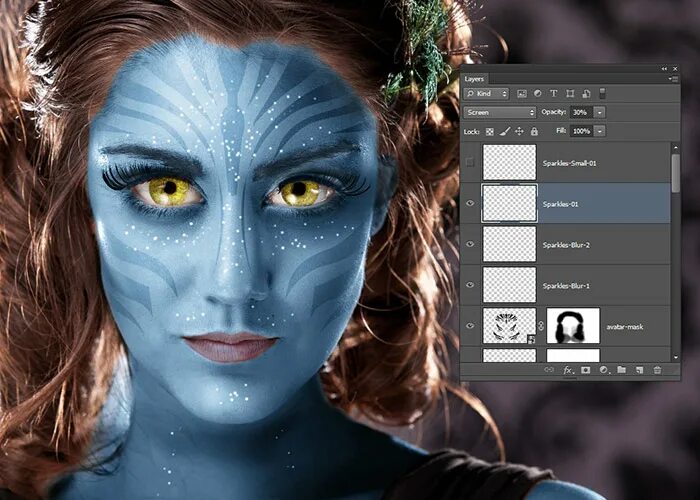Screen dimensions: 700x500
Task: Lock all padlock icon
Action: click(x=534, y=131)
